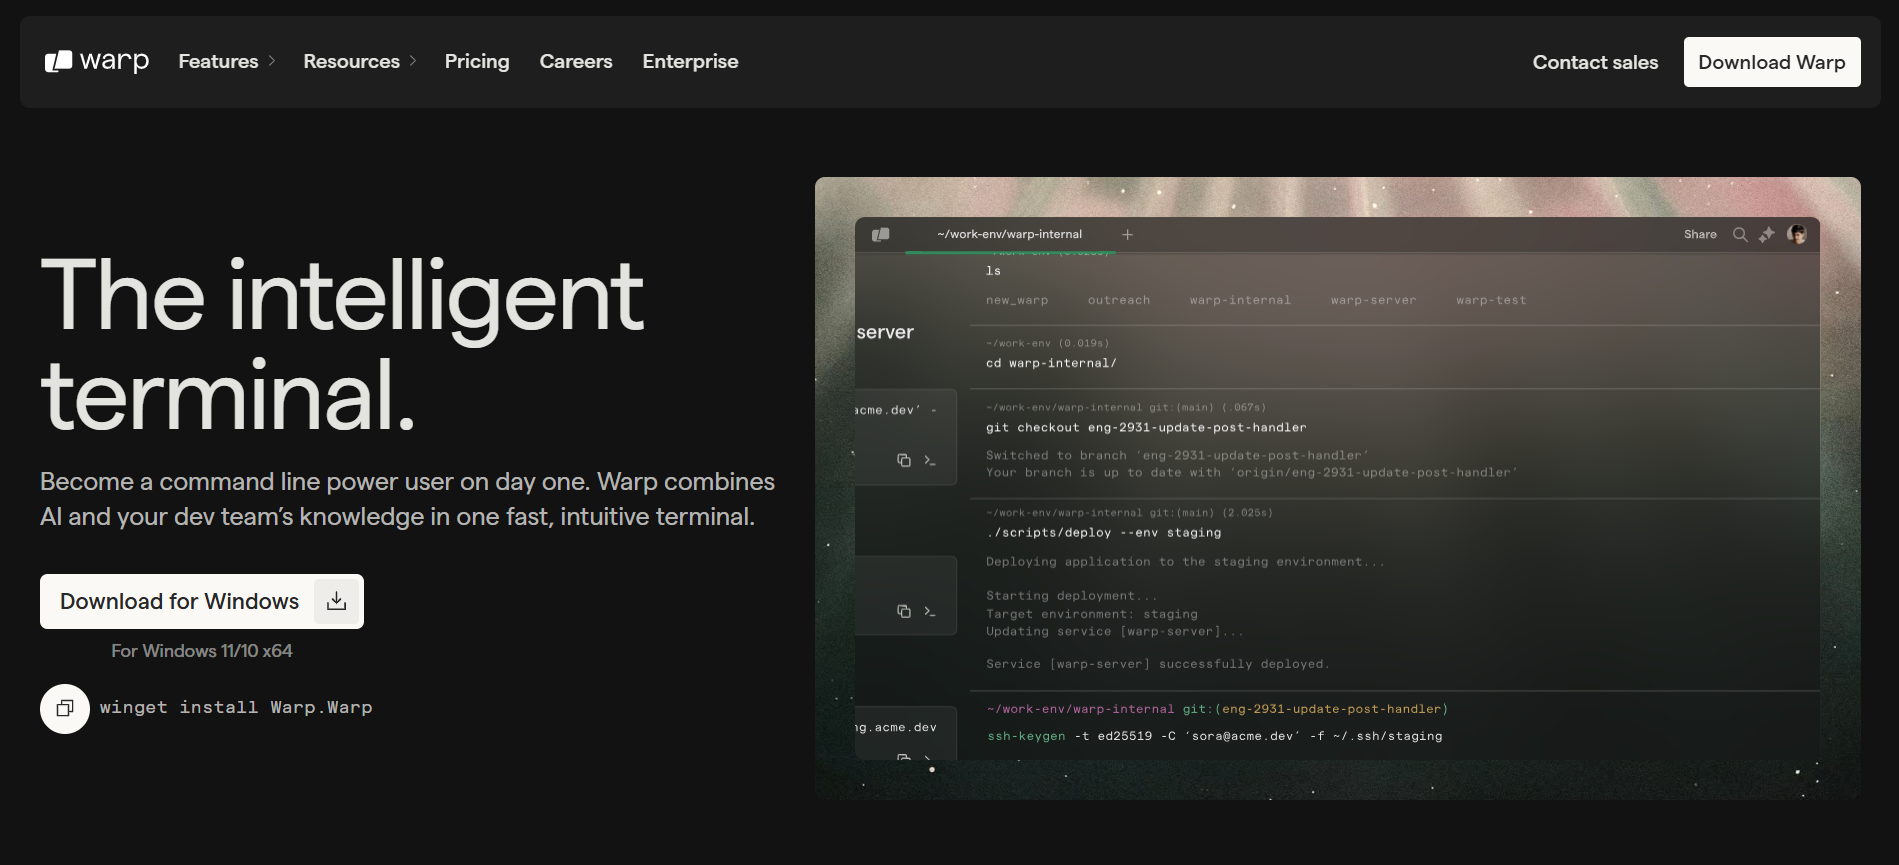Go to the Careers page
The width and height of the screenshot is (1899, 865).
tap(576, 61)
